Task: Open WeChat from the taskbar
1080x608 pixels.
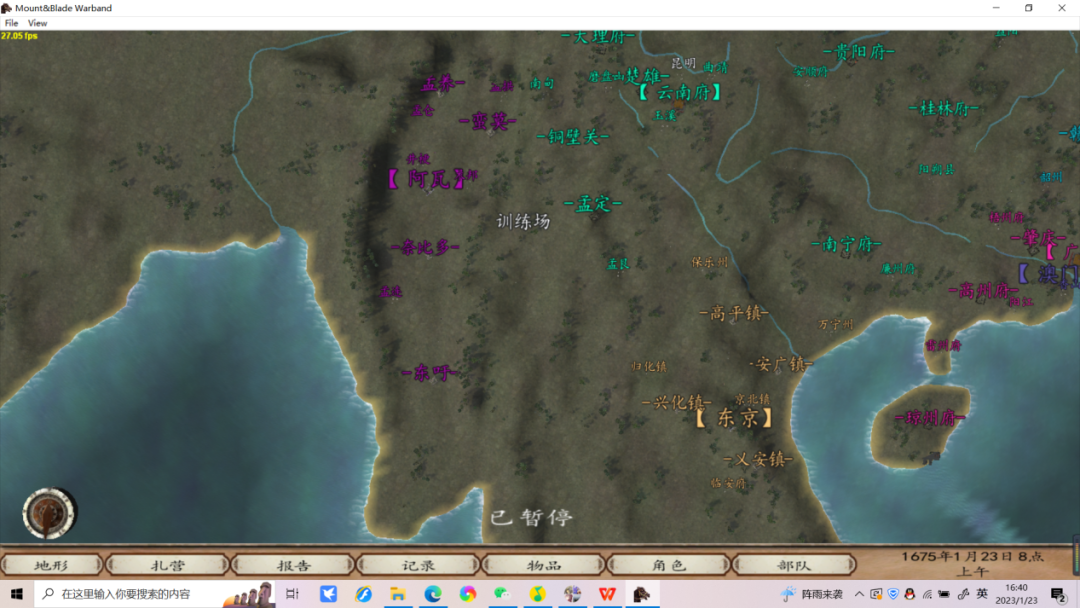Action: click(502, 594)
